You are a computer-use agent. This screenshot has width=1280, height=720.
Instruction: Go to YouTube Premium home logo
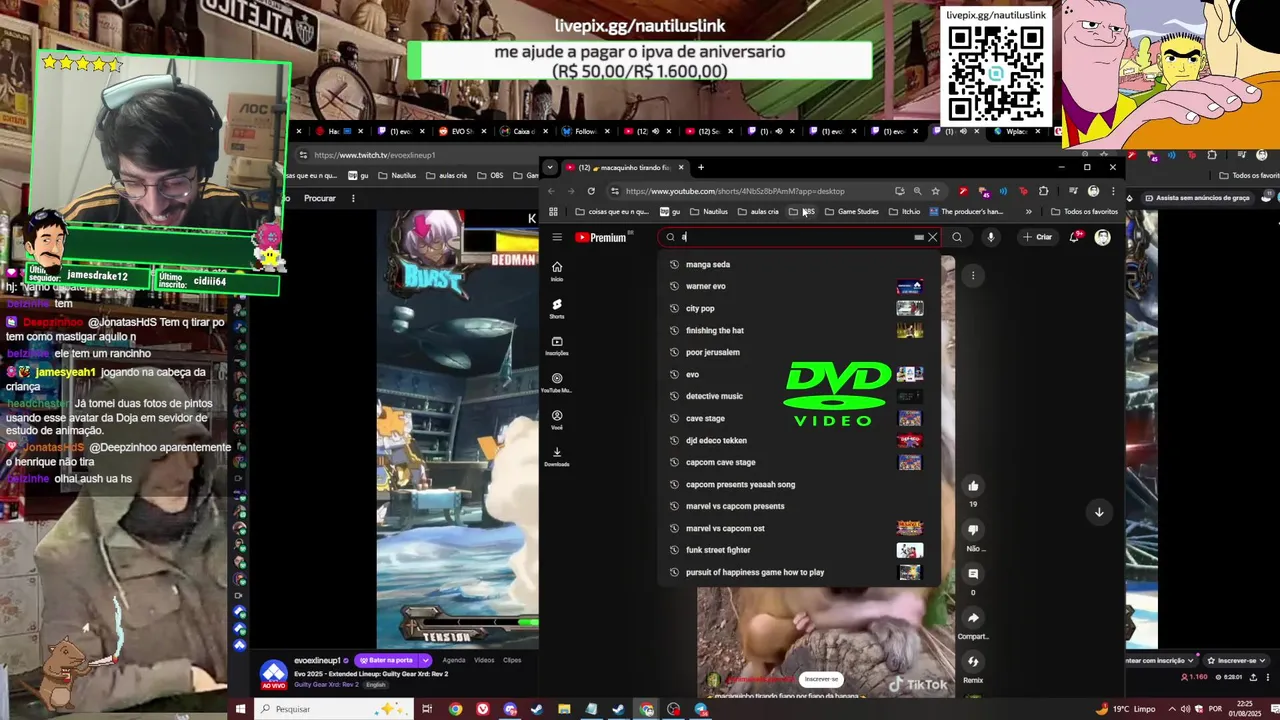click(x=600, y=238)
